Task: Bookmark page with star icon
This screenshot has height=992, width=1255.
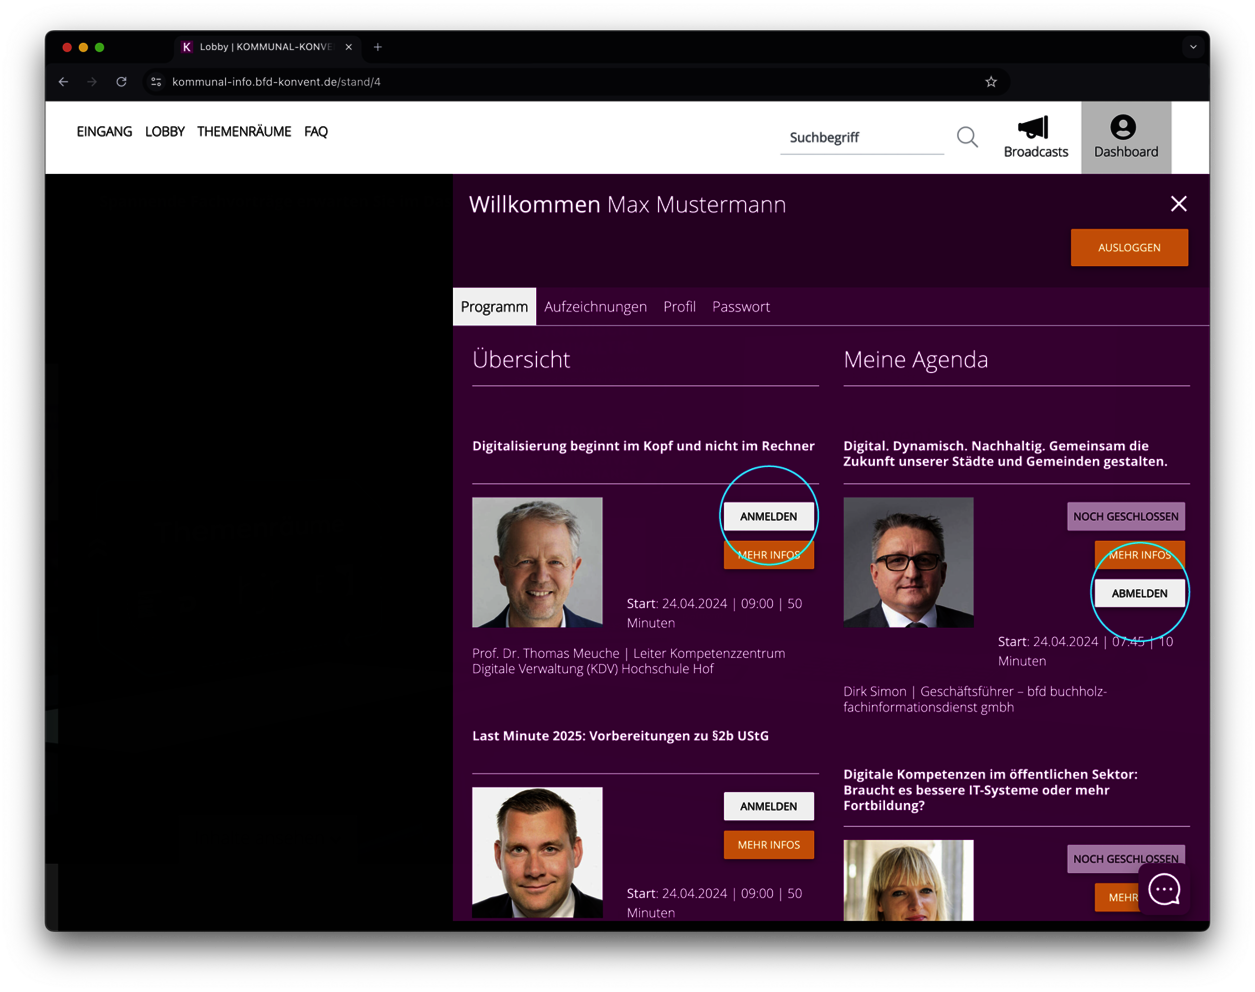Action: 991,82
